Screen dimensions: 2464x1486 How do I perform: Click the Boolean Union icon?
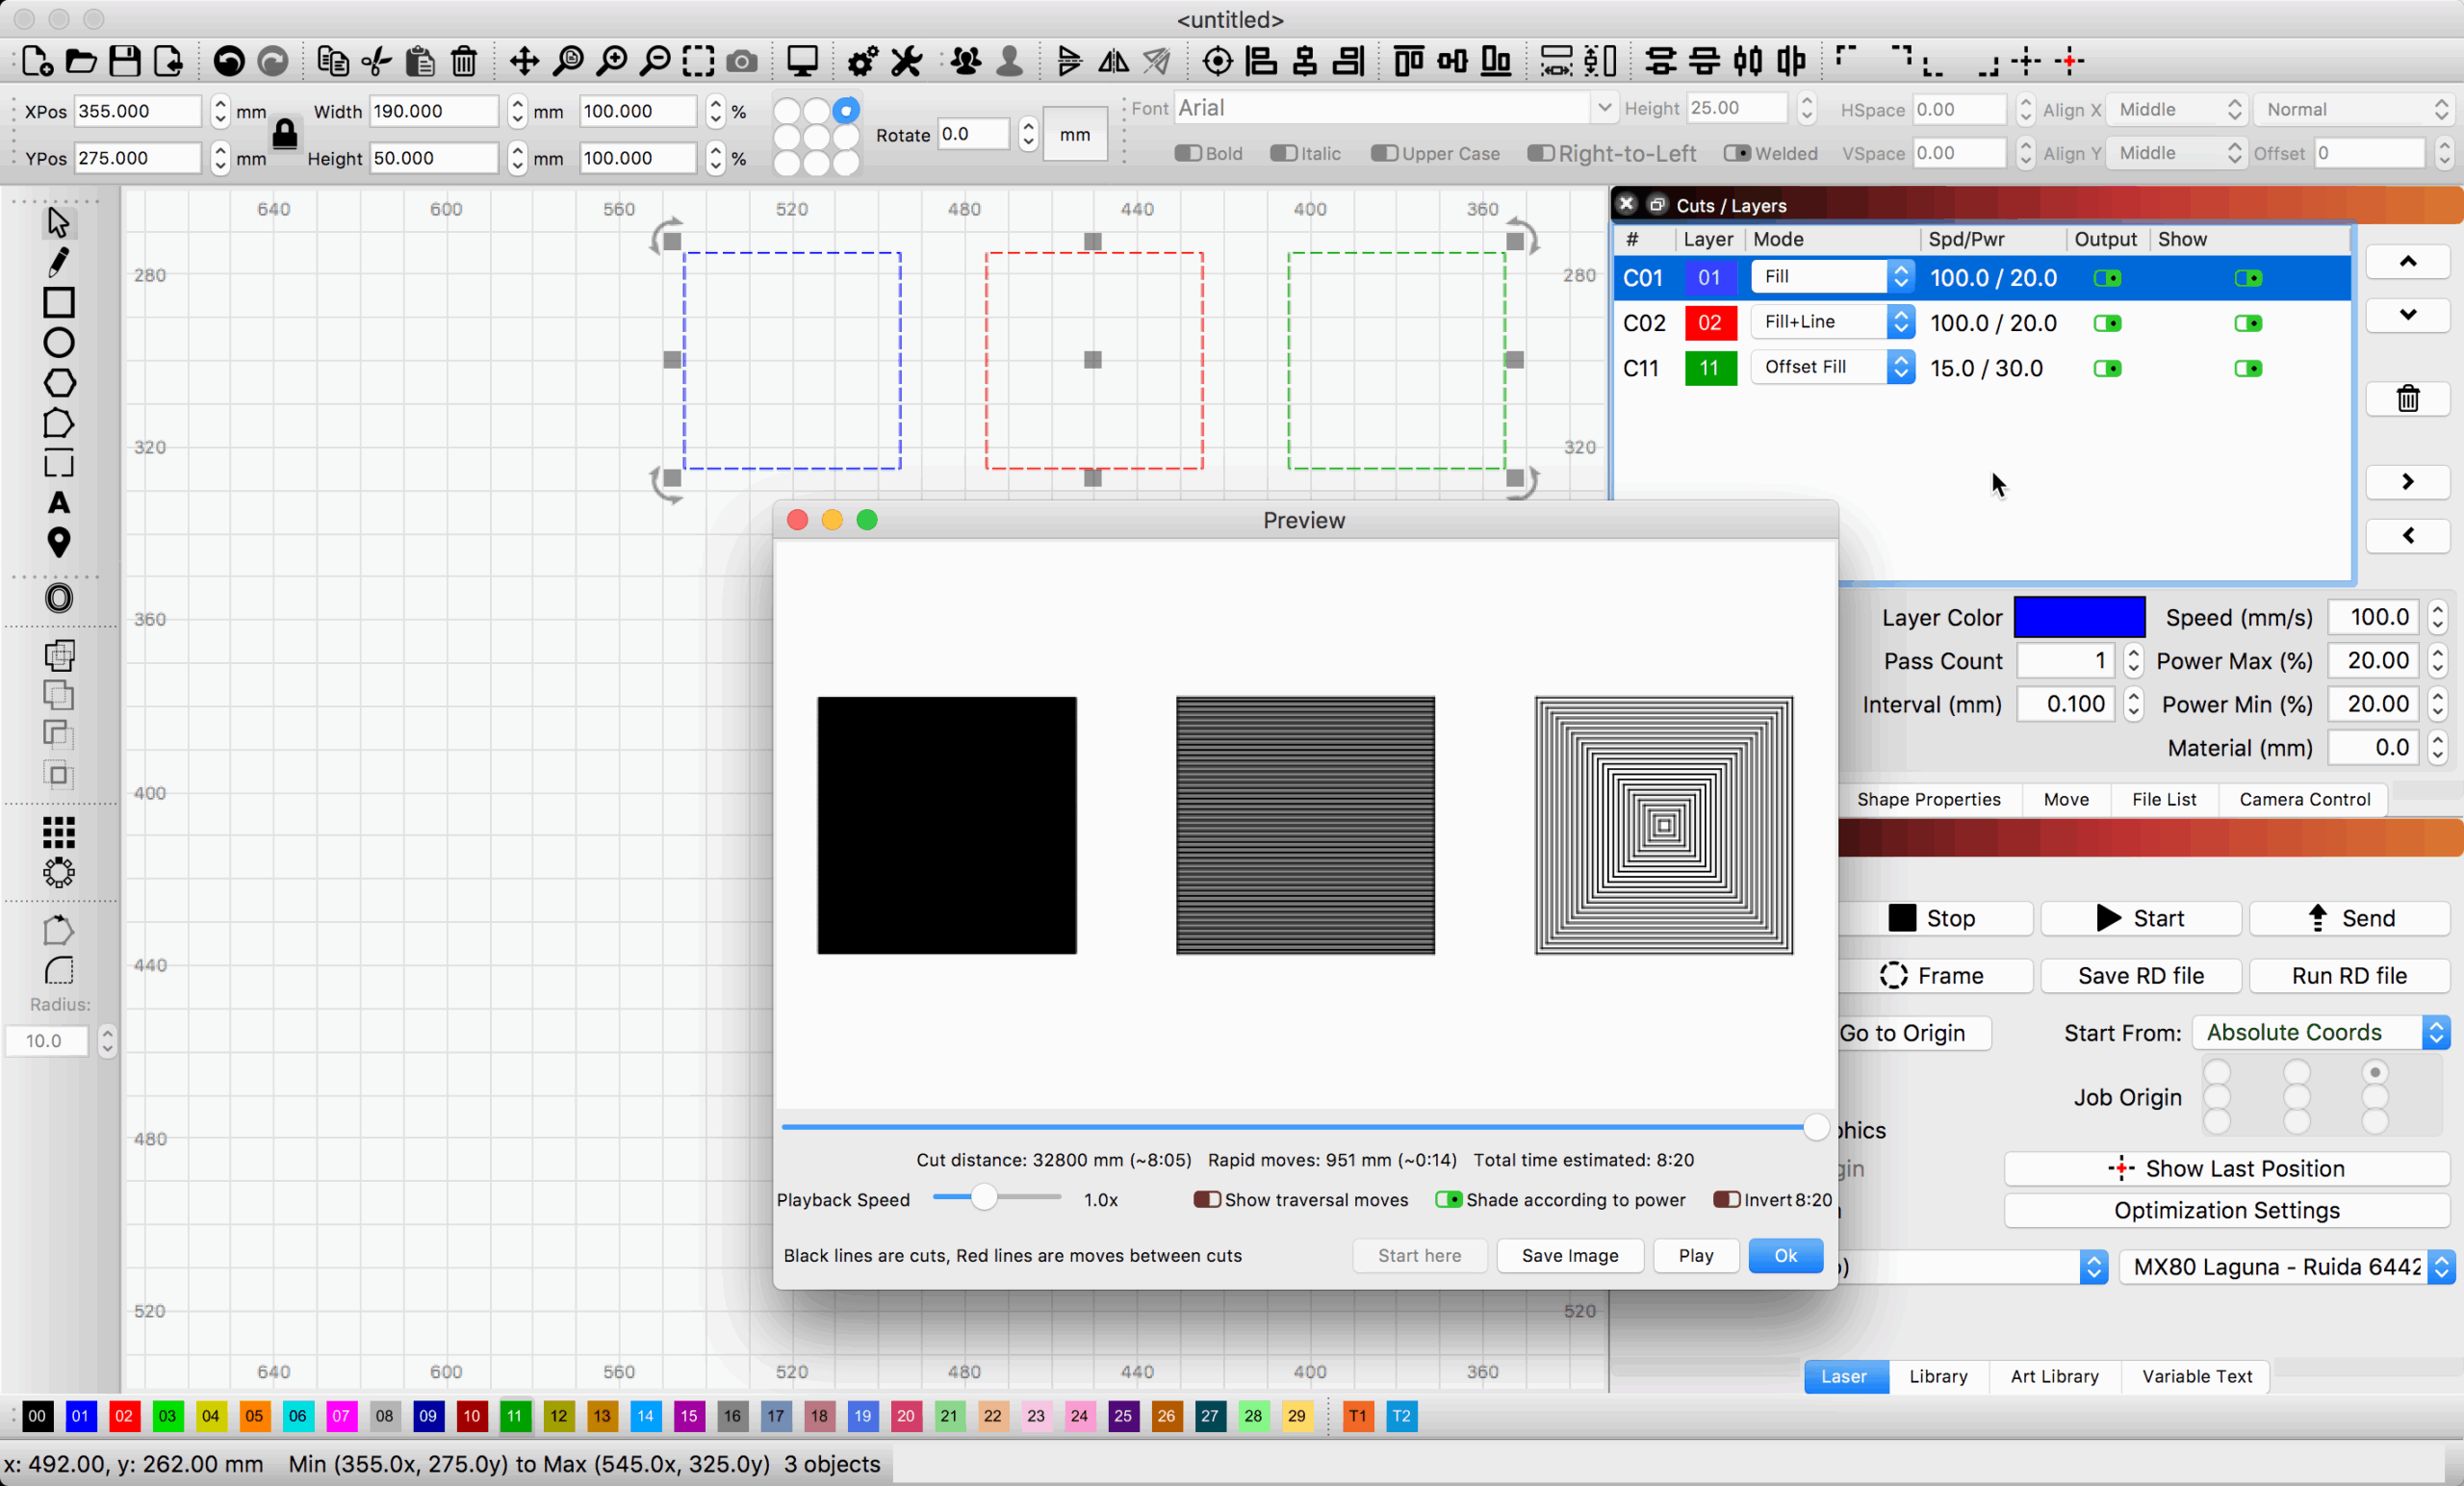[x=58, y=655]
